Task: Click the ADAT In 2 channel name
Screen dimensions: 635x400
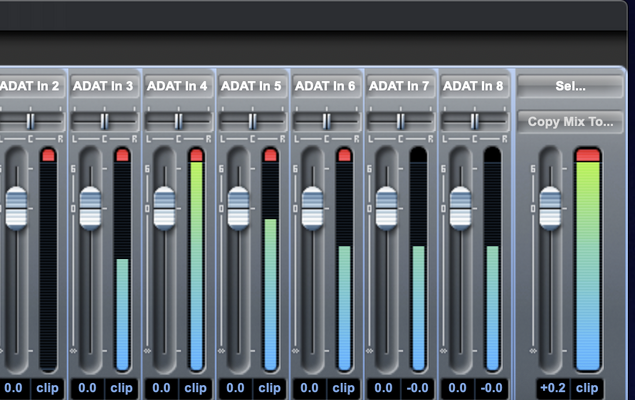Action: pos(32,86)
